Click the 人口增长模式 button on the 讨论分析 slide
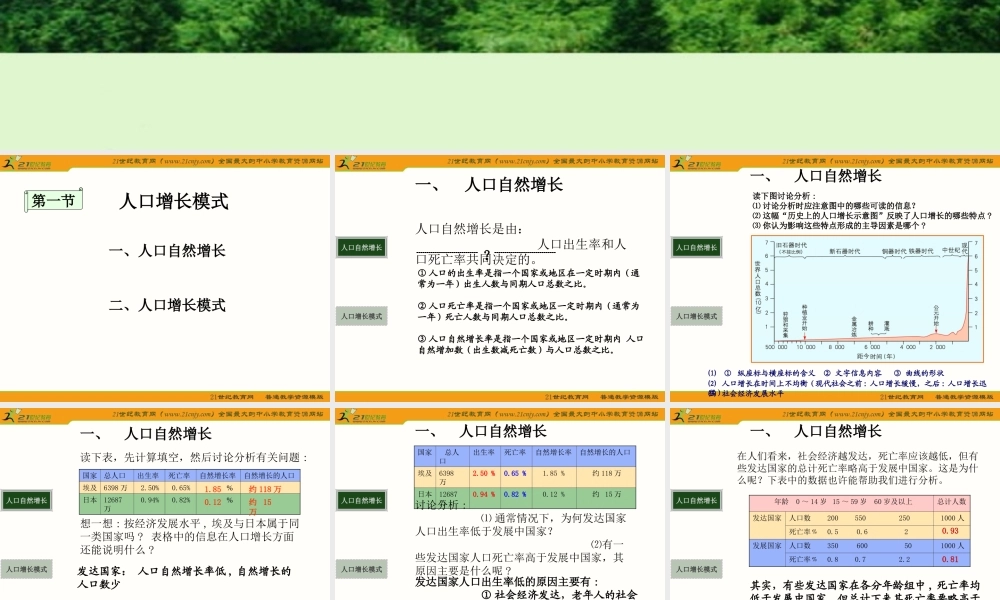The height and width of the screenshot is (600, 1000). 362,569
